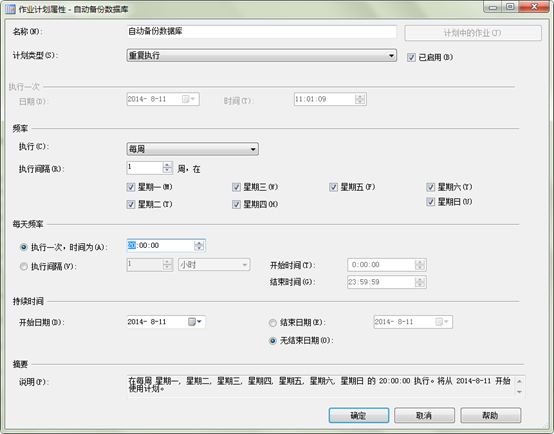Click the 确定 button
The height and width of the screenshot is (434, 554).
pyautogui.click(x=359, y=415)
